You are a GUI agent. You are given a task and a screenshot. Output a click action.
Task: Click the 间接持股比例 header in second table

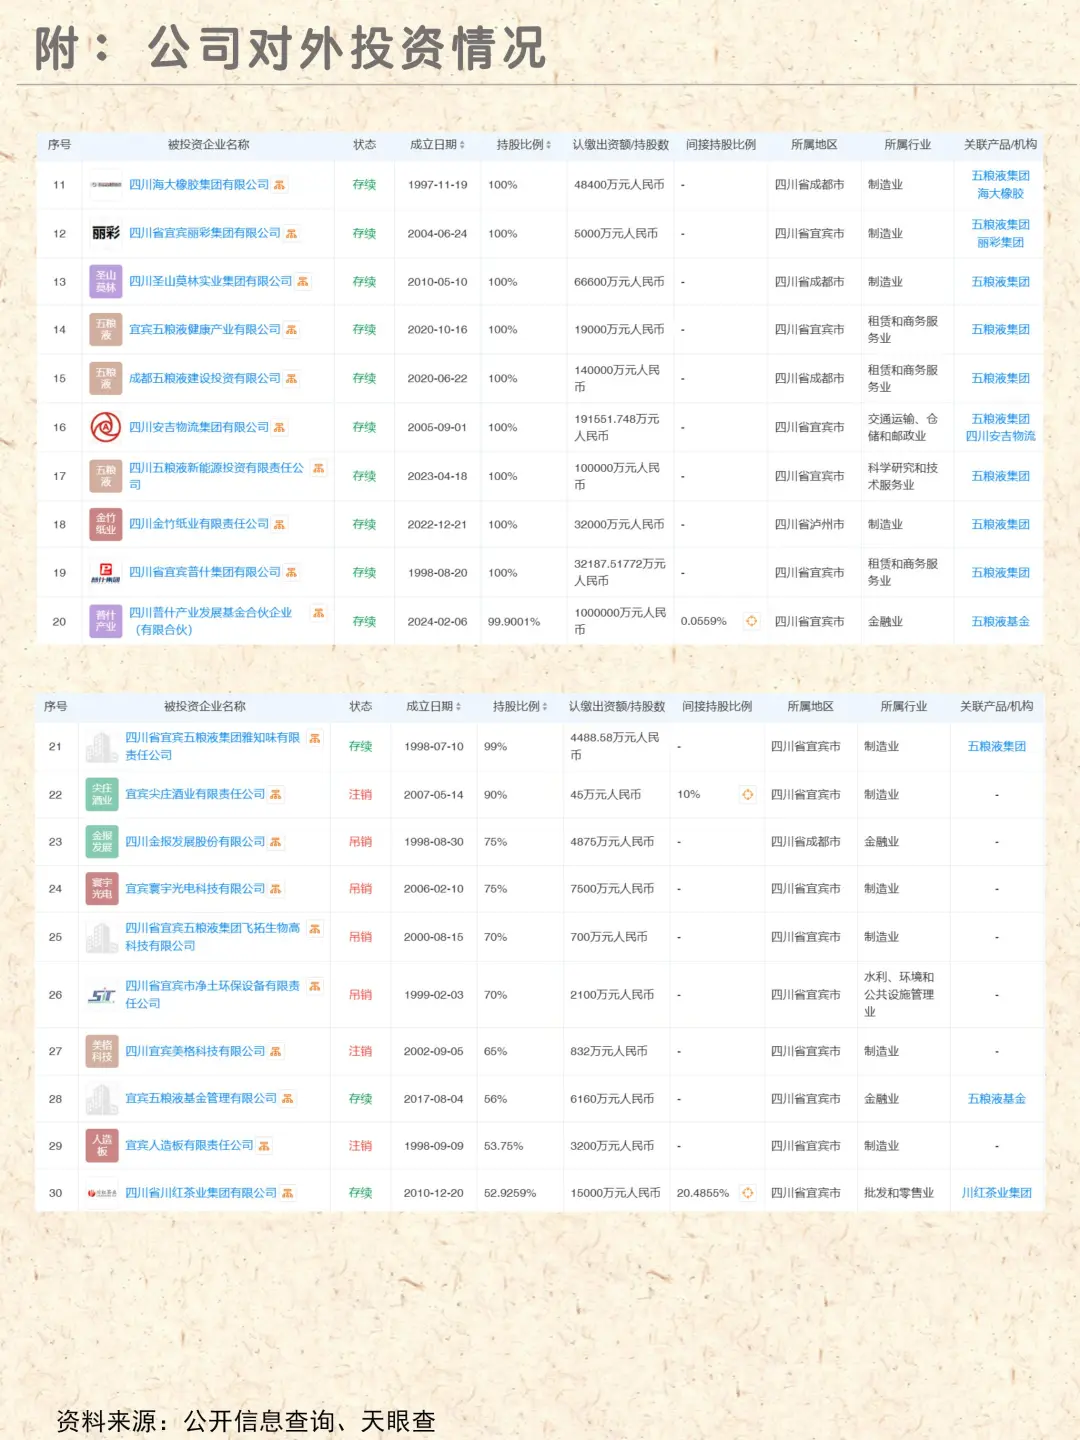[717, 706]
